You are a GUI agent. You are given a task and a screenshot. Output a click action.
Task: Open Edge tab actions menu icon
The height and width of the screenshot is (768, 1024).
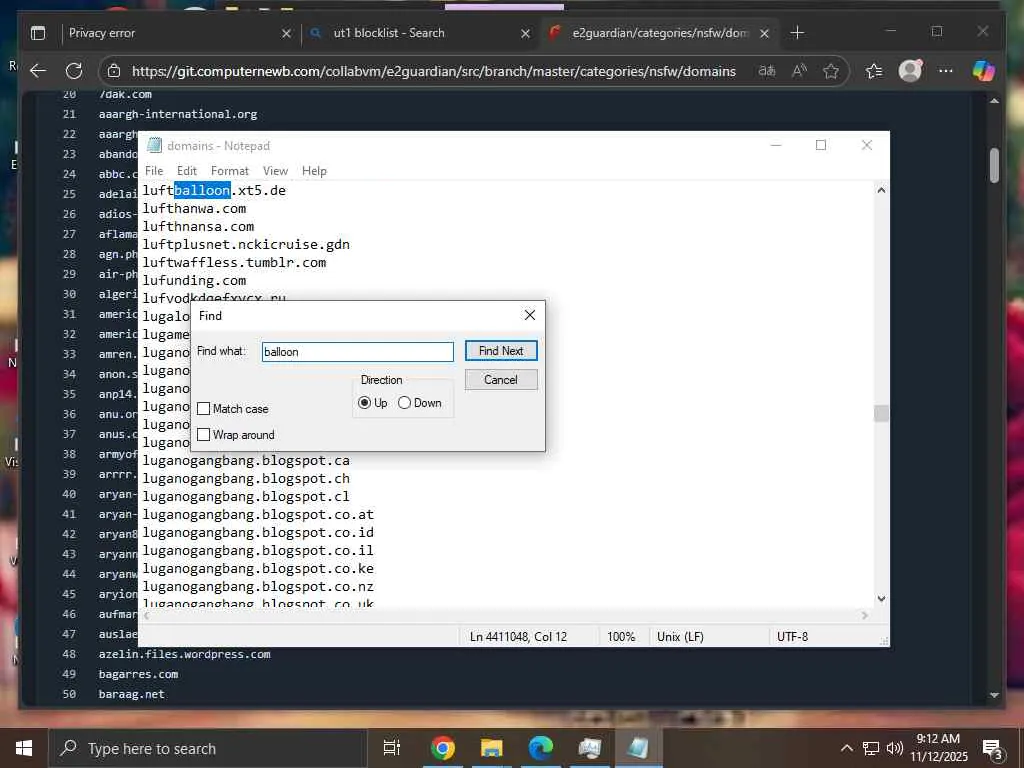point(38,33)
